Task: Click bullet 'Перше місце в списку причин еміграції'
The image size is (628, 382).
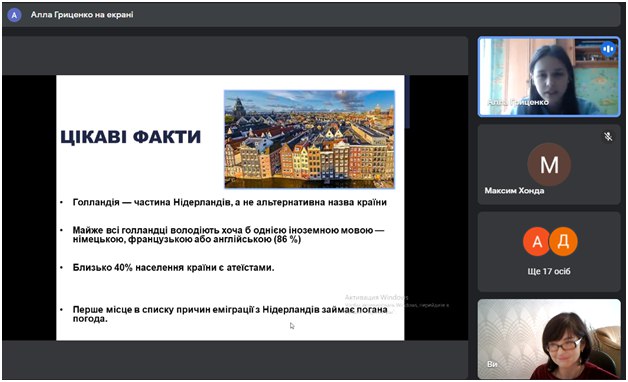Action: click(230, 314)
